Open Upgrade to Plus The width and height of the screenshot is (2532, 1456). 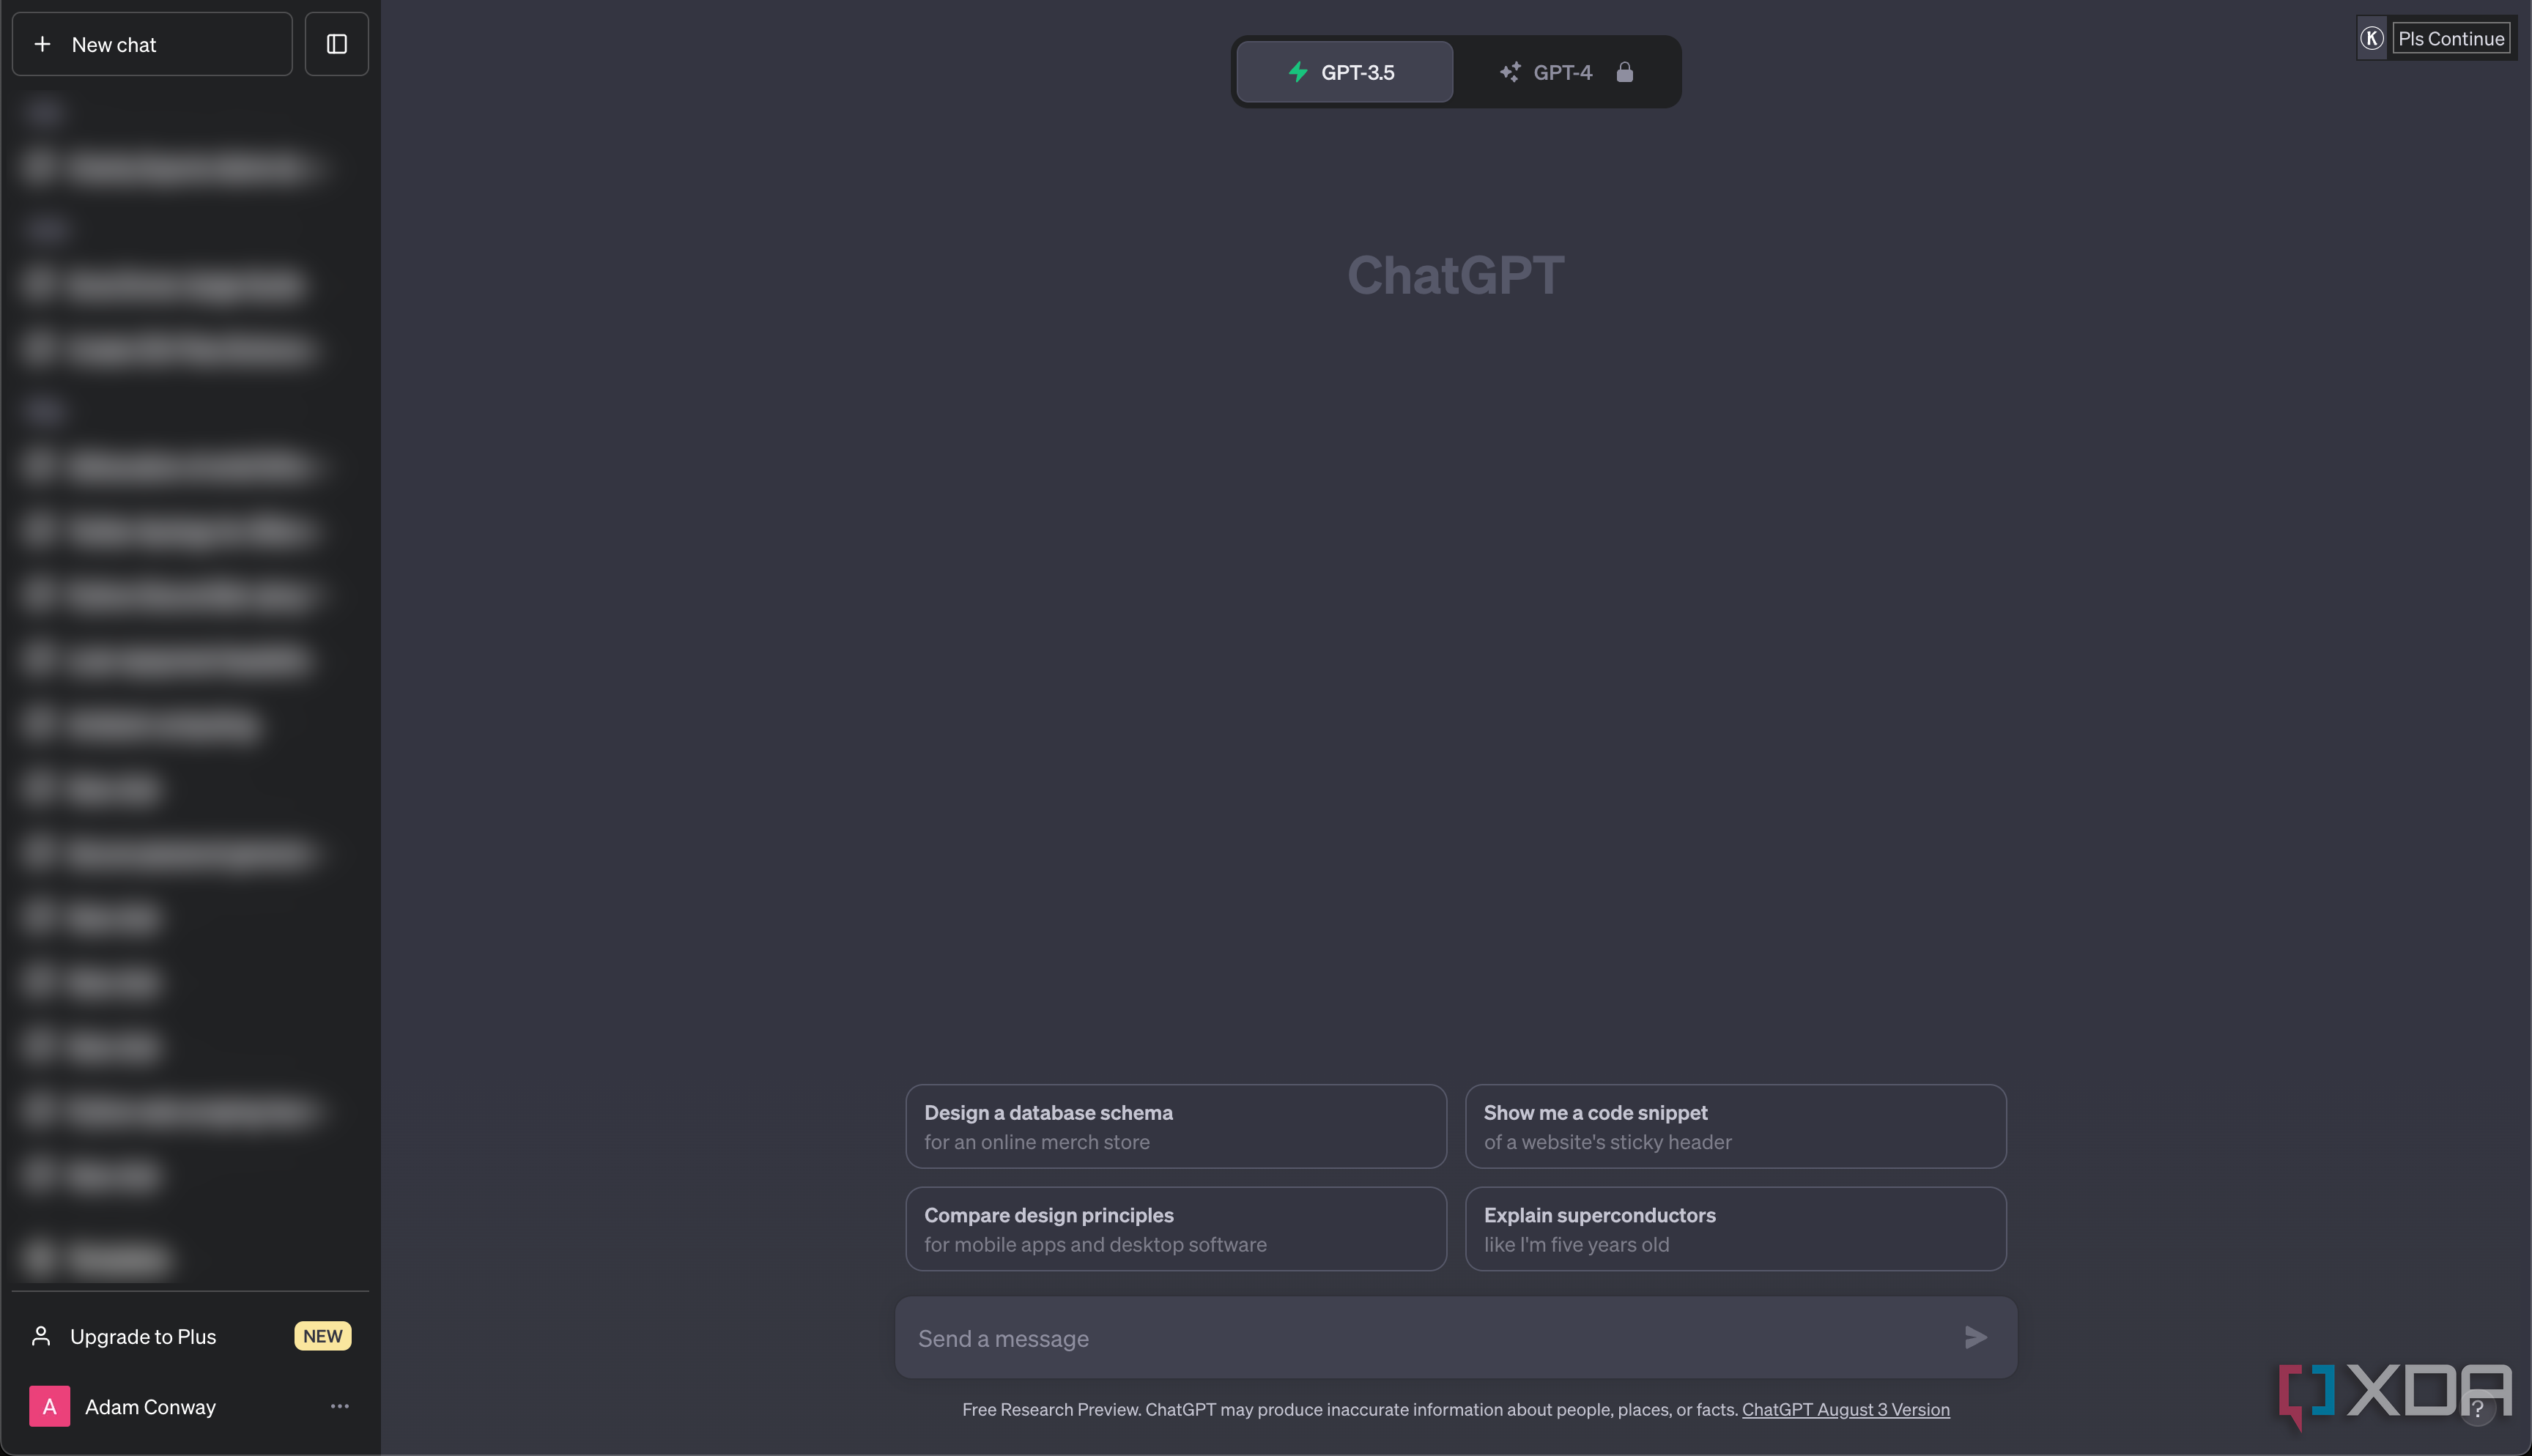(x=190, y=1336)
